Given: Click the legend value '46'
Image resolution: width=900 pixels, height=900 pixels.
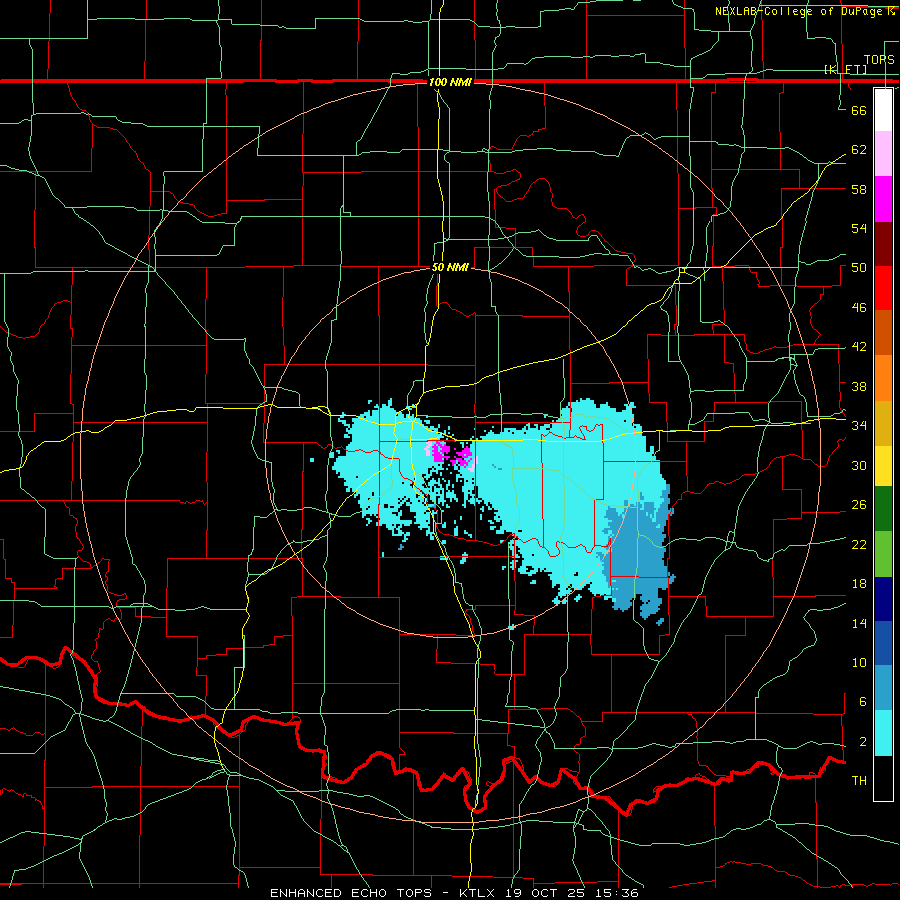Looking at the screenshot, I should tap(859, 307).
